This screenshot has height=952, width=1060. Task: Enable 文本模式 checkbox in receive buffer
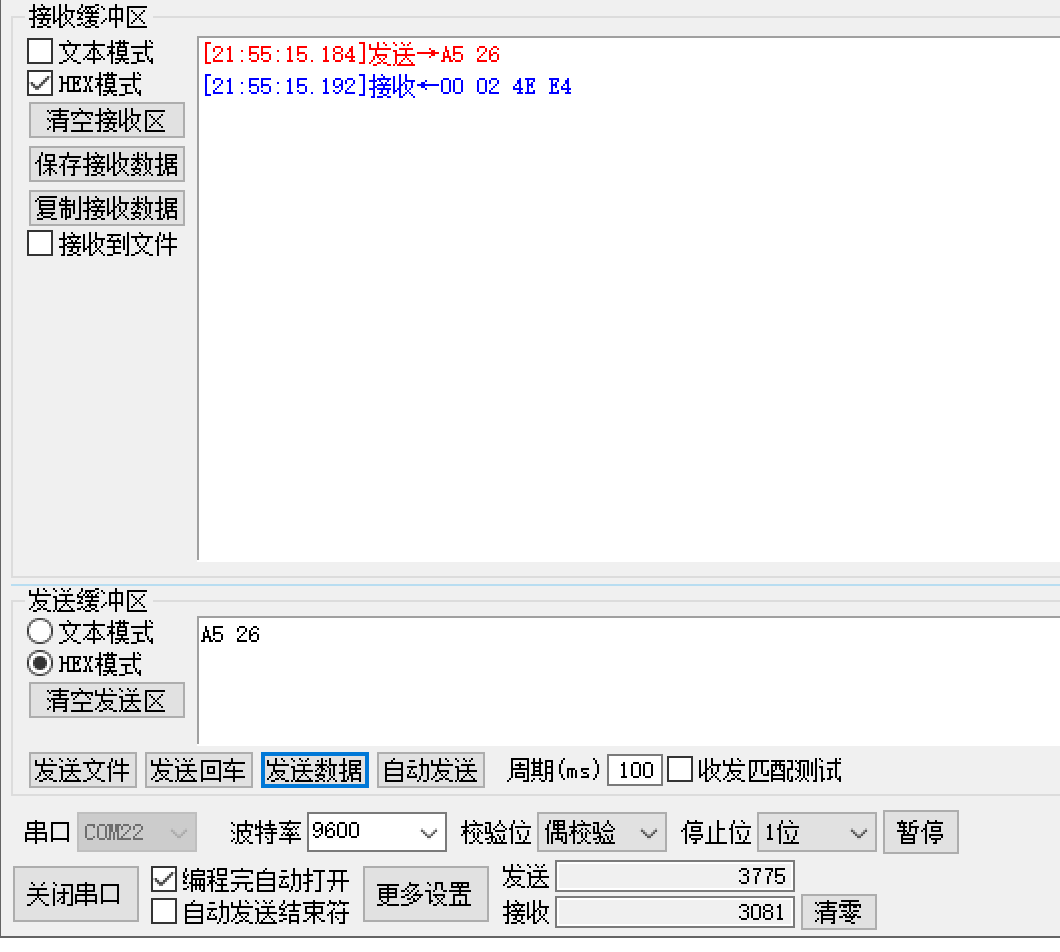(40, 51)
